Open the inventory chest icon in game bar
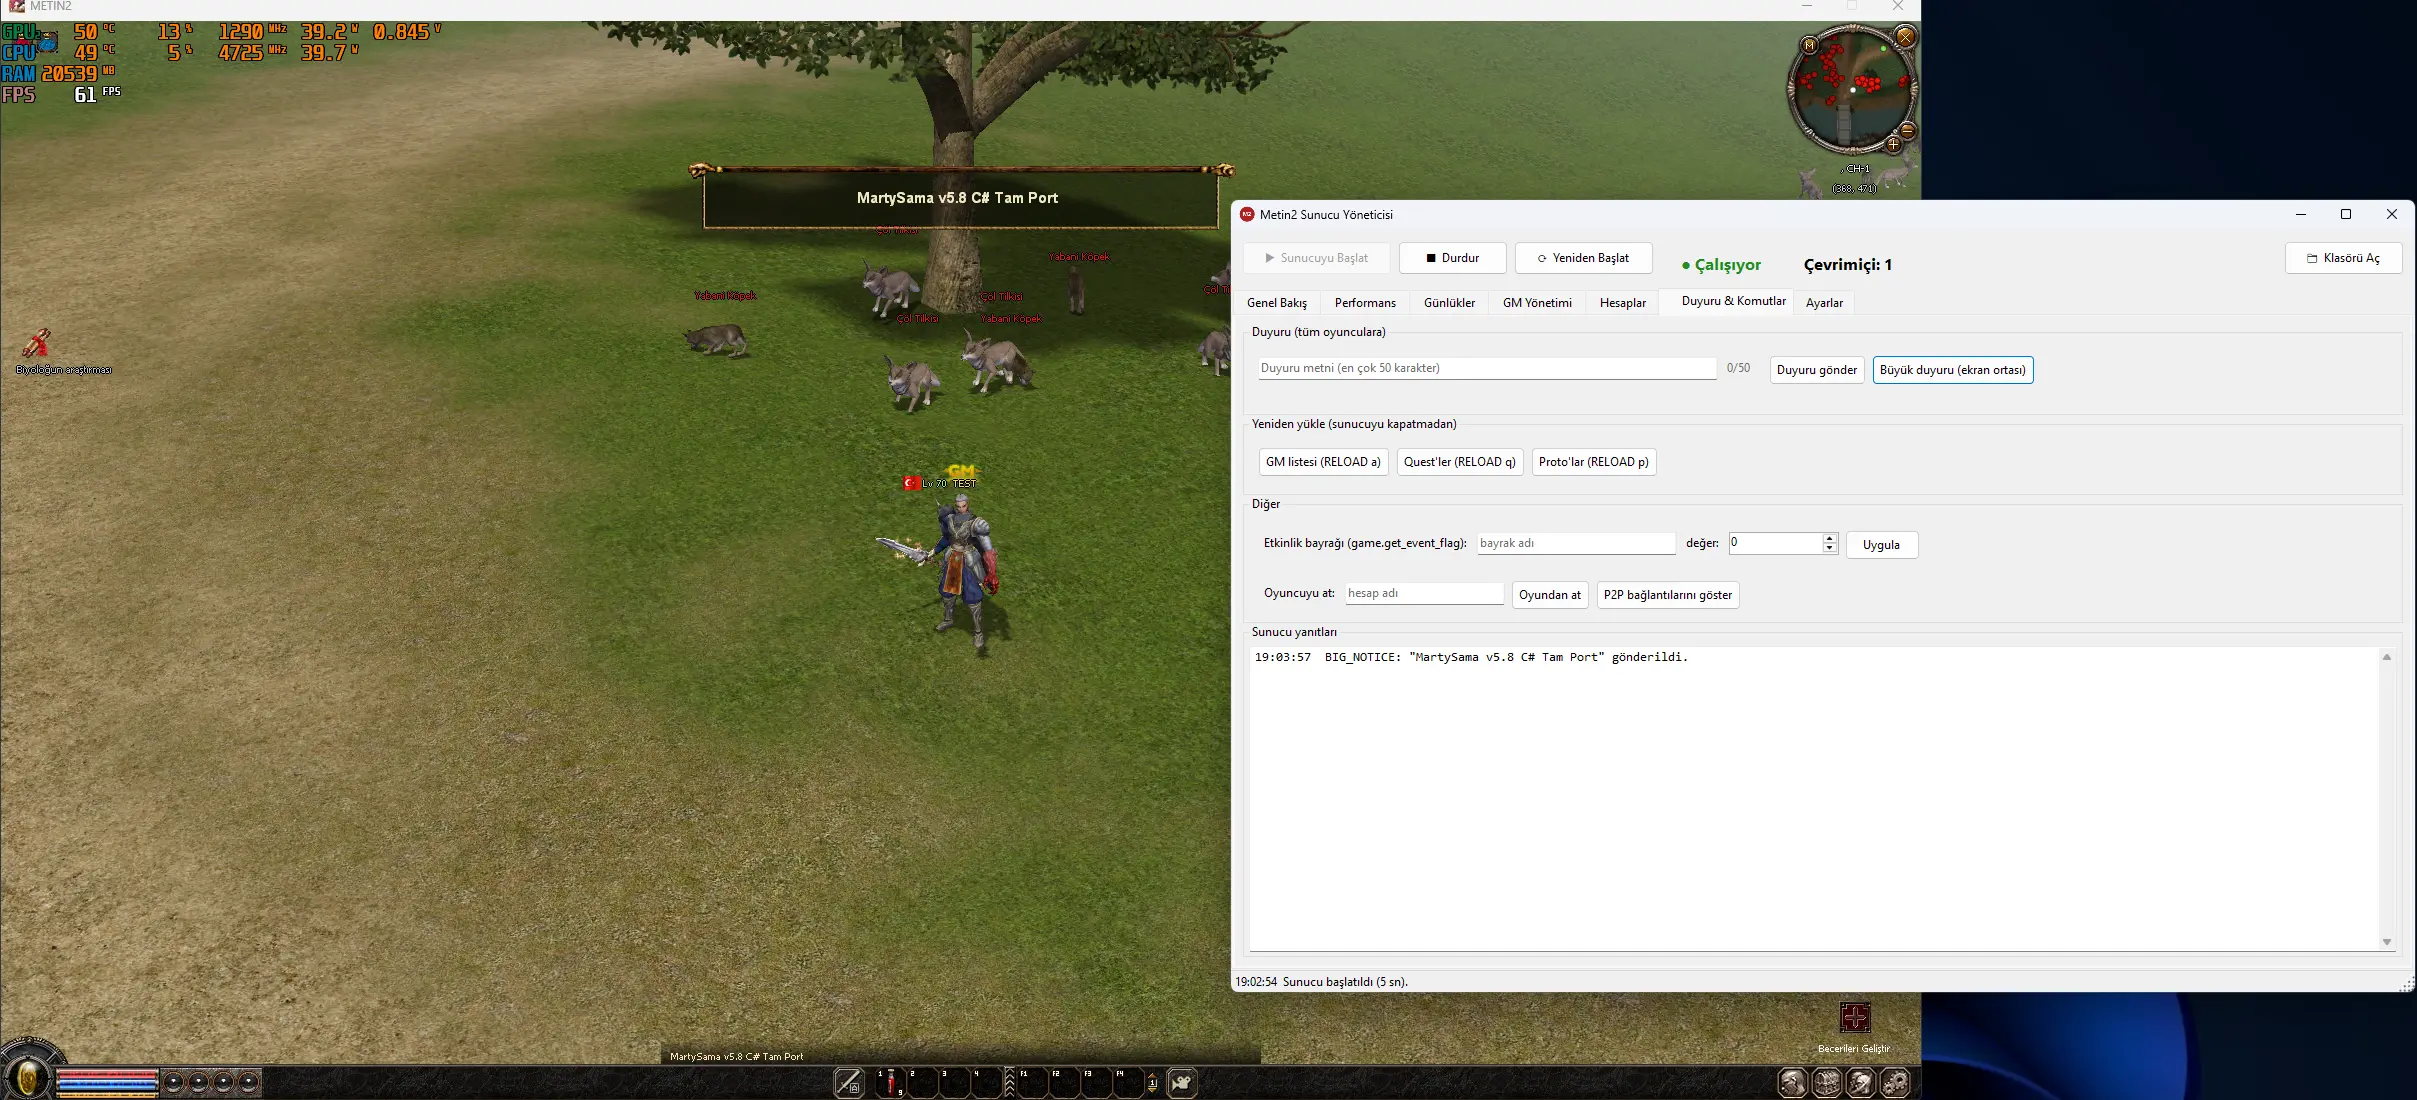Image resolution: width=2417 pixels, height=1100 pixels. click(1827, 1082)
